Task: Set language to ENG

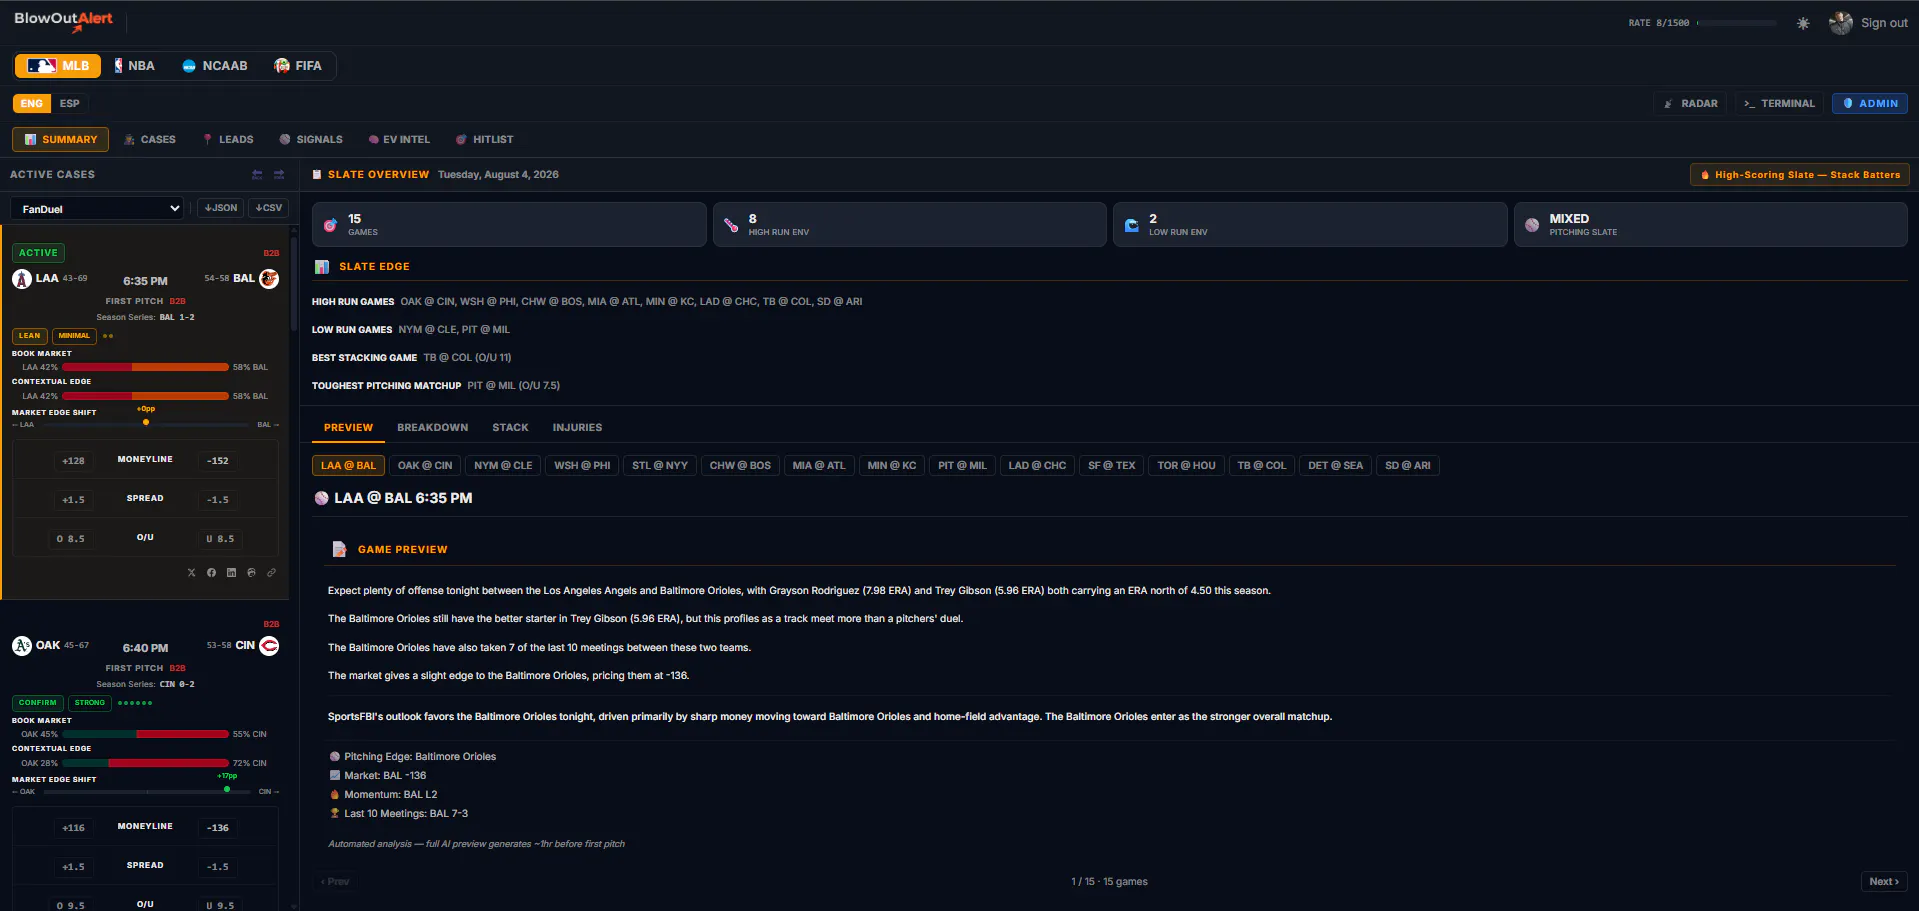Action: (32, 104)
